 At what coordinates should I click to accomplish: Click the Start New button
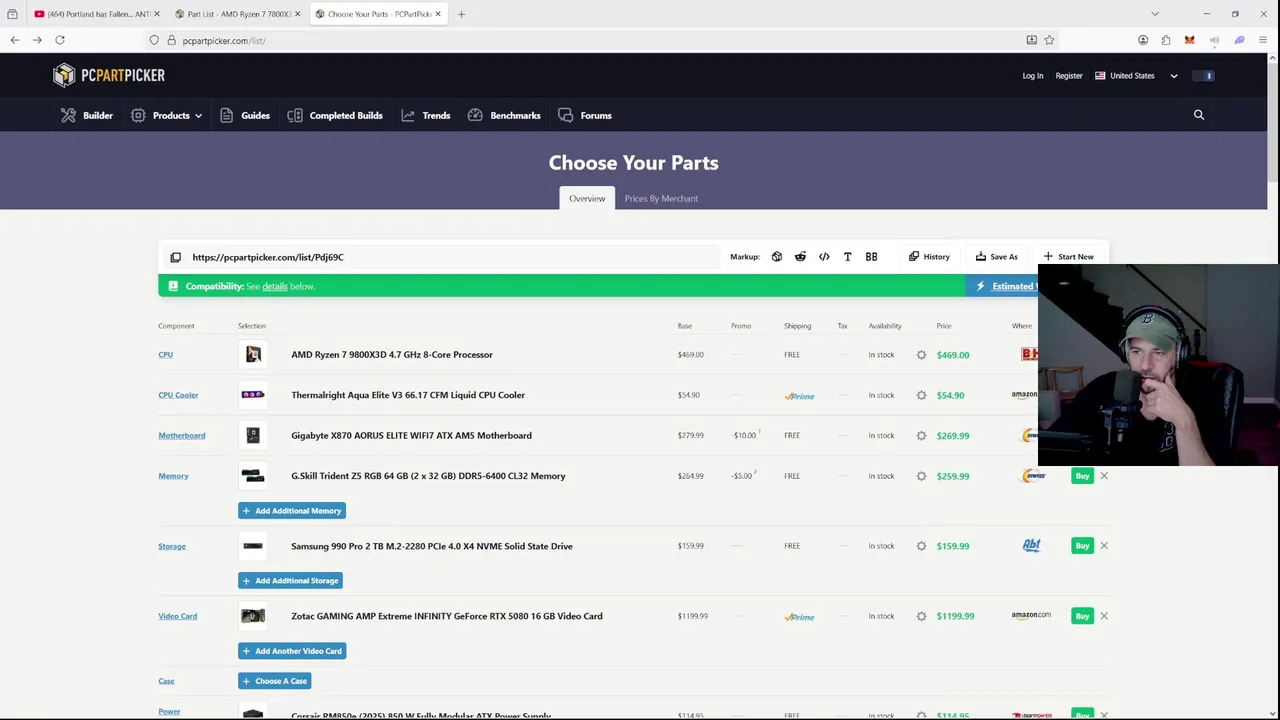point(1068,257)
